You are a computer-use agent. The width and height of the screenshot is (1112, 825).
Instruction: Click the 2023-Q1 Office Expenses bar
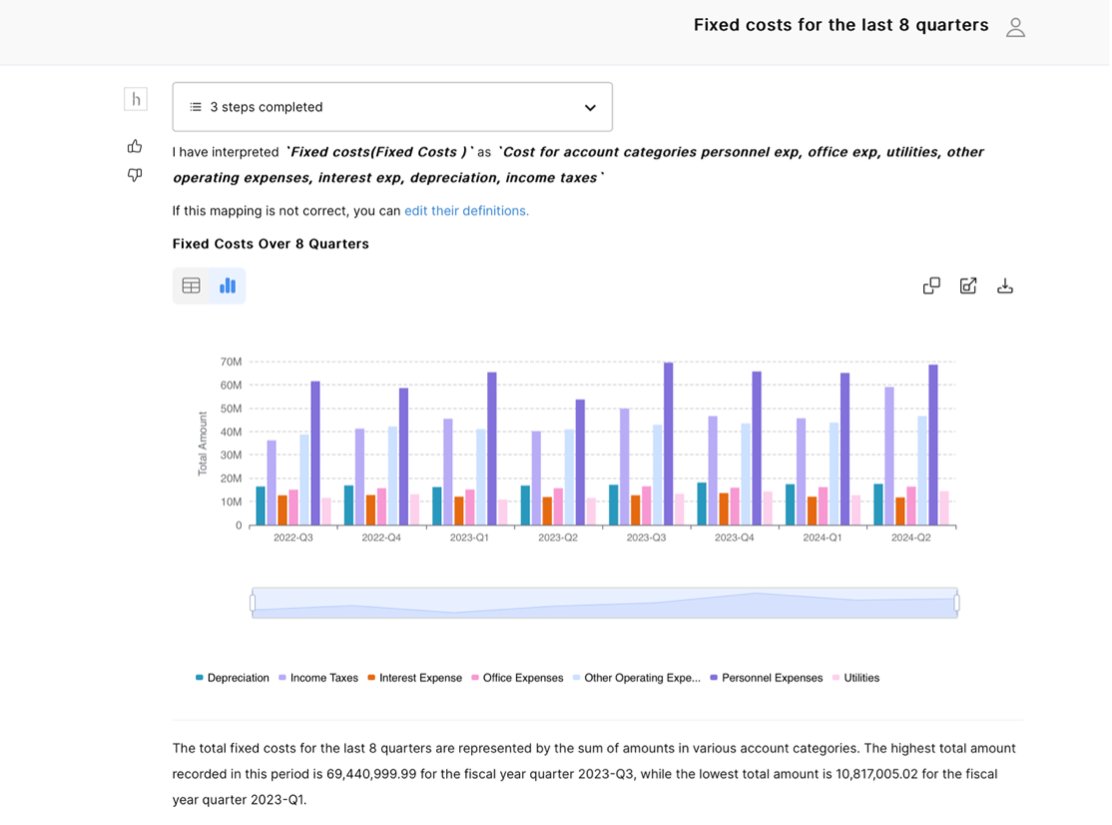point(469,507)
